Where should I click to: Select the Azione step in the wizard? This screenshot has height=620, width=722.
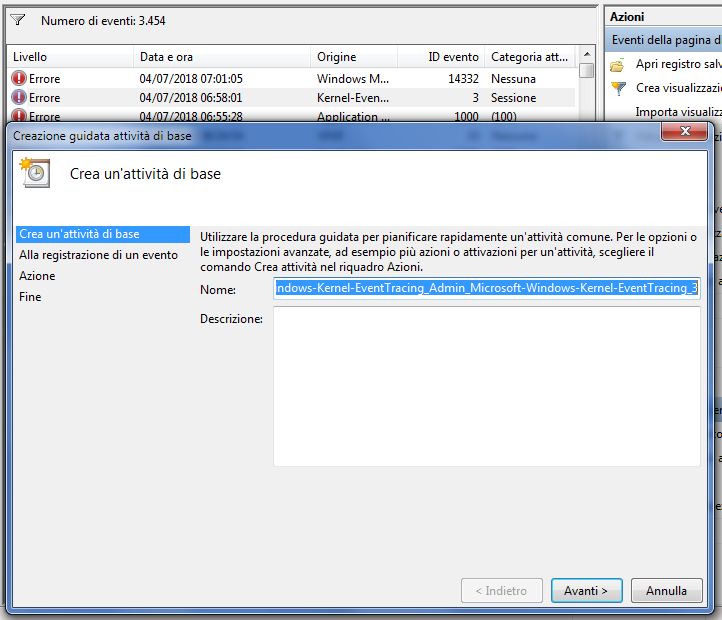pyautogui.click(x=38, y=276)
